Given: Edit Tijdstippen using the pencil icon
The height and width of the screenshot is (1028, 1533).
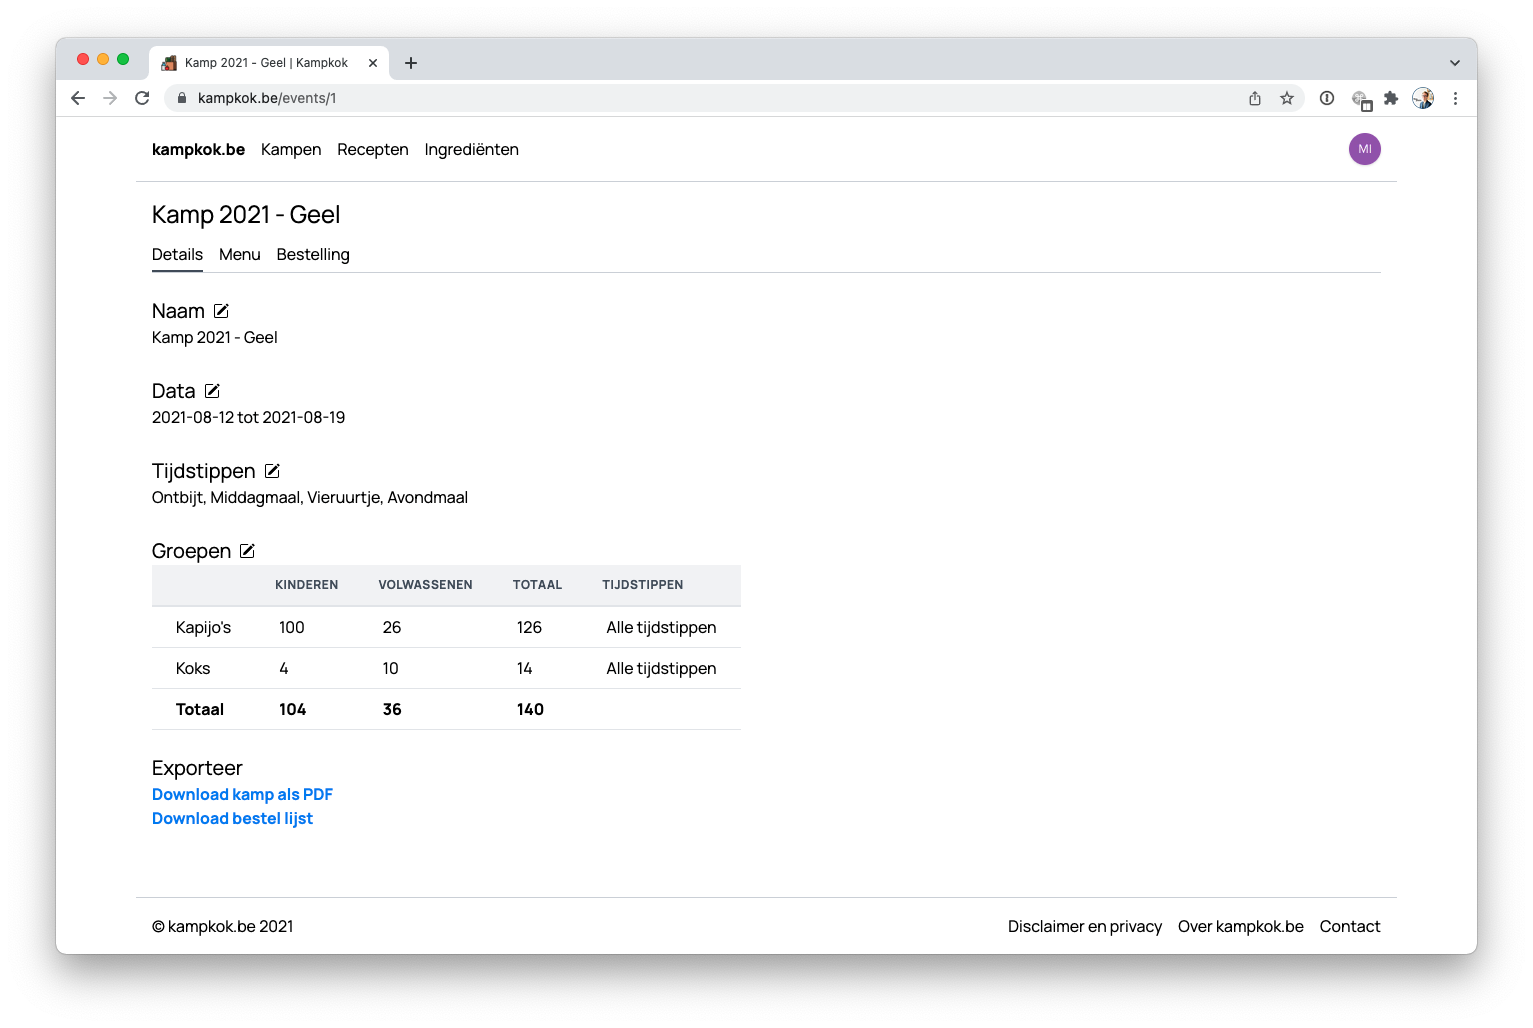Looking at the screenshot, I should (x=272, y=471).
